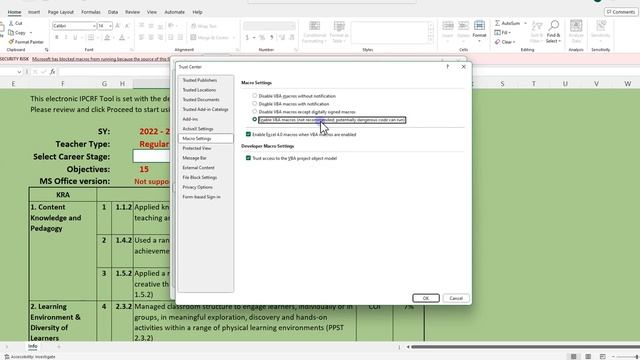Click the Insert Function fx icon
640x360 pixels.
pos(53,72)
